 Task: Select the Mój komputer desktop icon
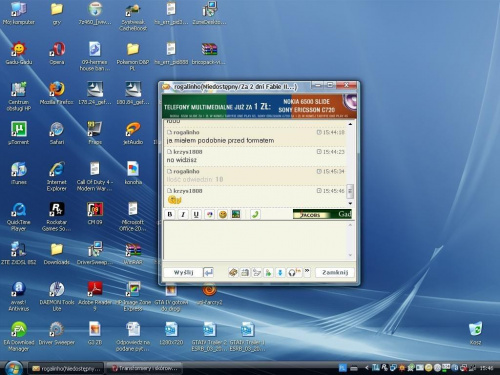tap(19, 13)
